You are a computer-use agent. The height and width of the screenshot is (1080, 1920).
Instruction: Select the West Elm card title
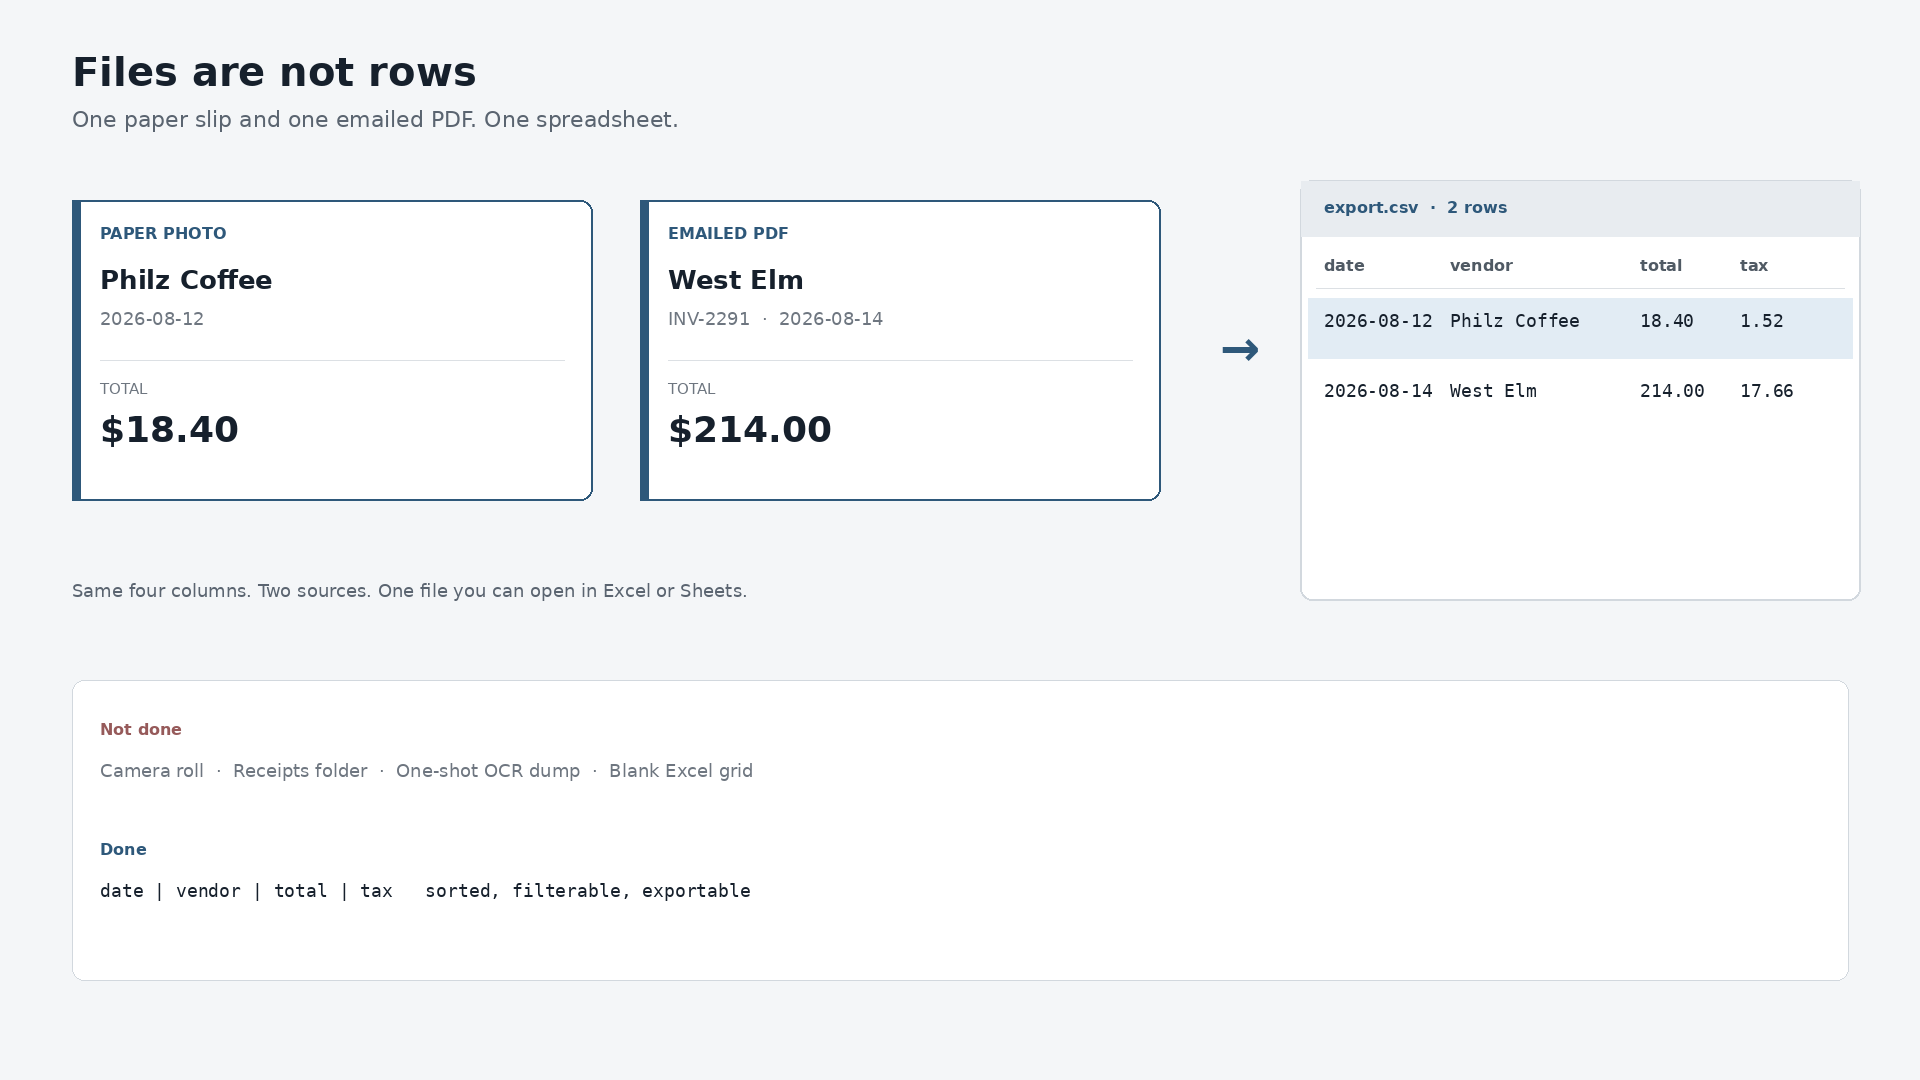[x=736, y=280]
